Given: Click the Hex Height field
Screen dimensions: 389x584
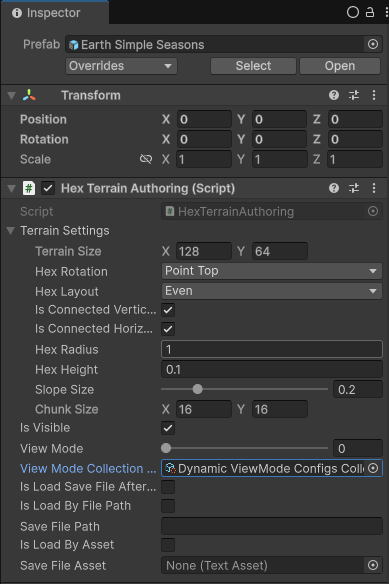Looking at the screenshot, I should point(272,369).
